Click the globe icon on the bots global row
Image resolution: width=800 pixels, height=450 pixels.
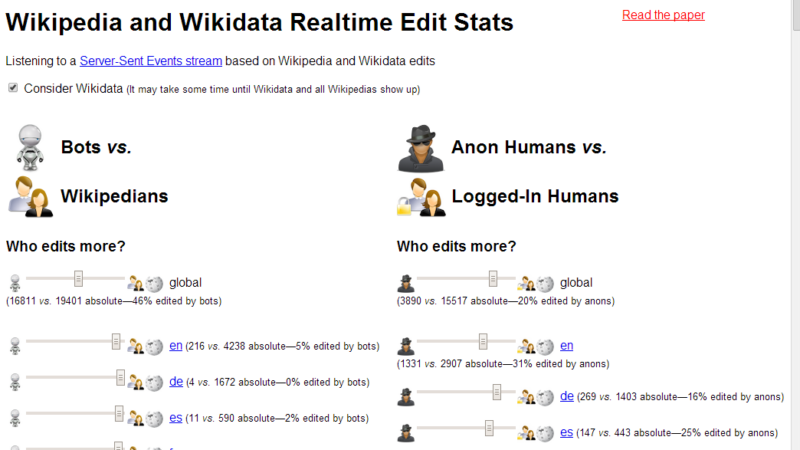pyautogui.click(x=154, y=283)
